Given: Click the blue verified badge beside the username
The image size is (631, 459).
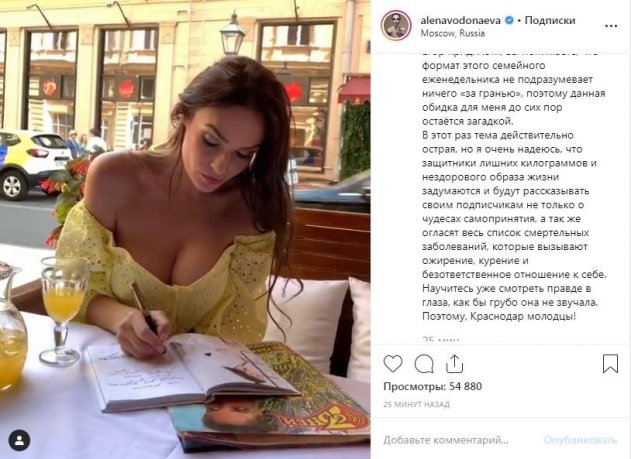Looking at the screenshot, I should (509, 20).
